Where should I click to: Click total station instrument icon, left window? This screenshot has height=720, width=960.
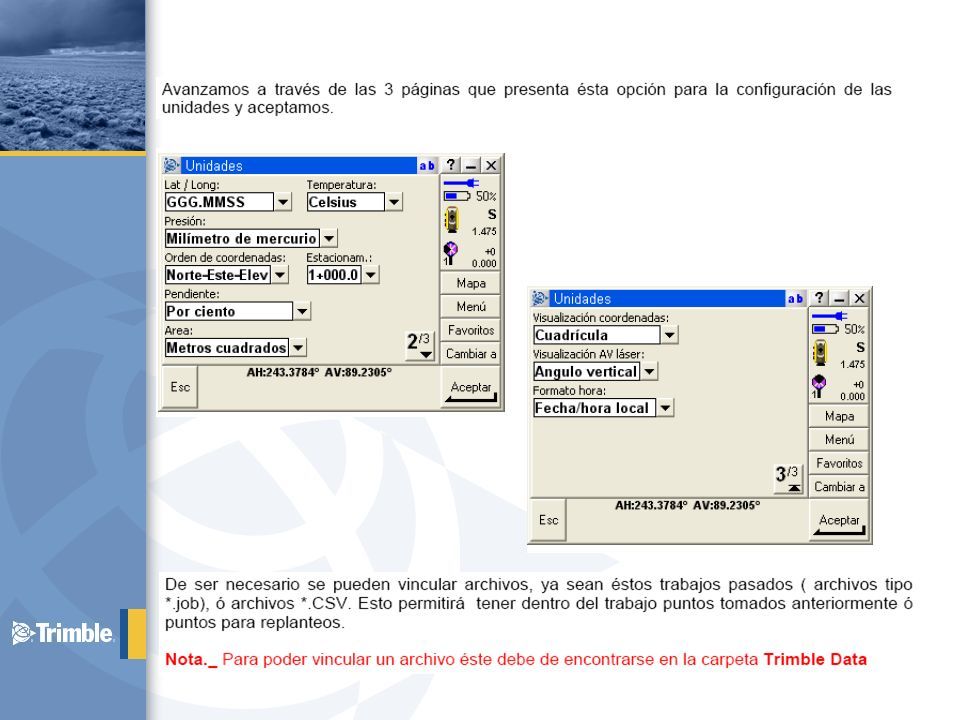tap(452, 220)
